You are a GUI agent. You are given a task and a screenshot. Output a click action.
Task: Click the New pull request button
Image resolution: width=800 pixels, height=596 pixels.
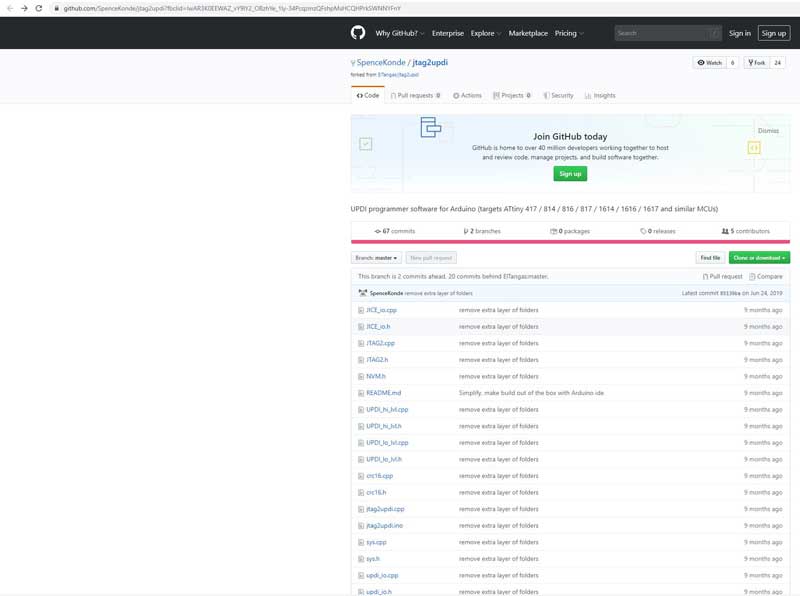pyautogui.click(x=431, y=258)
